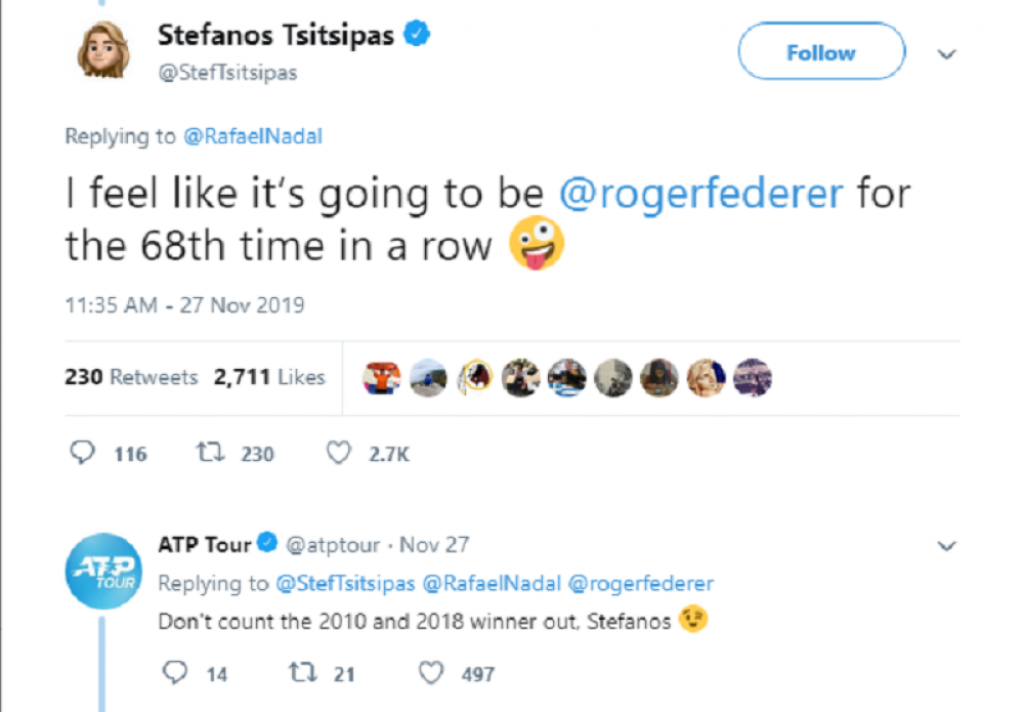Open the dropdown menu on the ATP Tour reply
This screenshot has height=712, width=1024.
coord(946,545)
